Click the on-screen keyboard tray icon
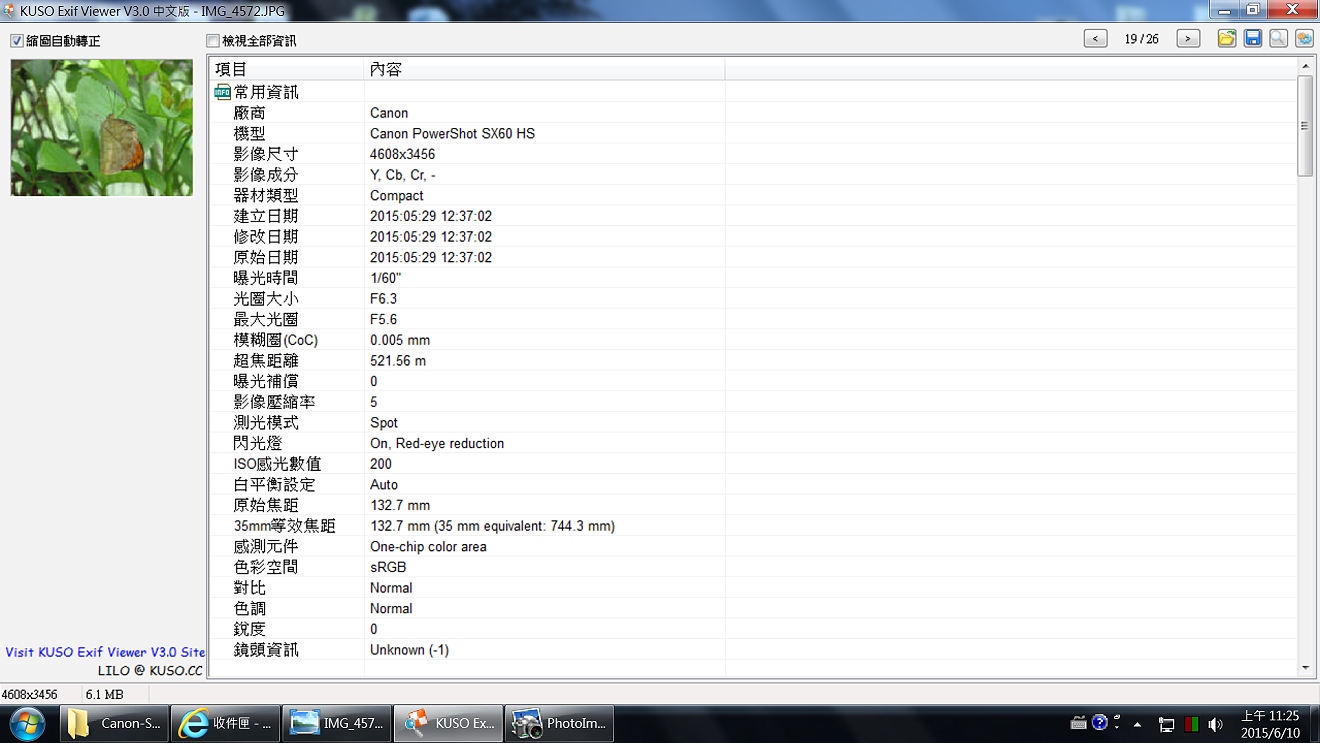This screenshot has width=1320, height=743. (1078, 723)
